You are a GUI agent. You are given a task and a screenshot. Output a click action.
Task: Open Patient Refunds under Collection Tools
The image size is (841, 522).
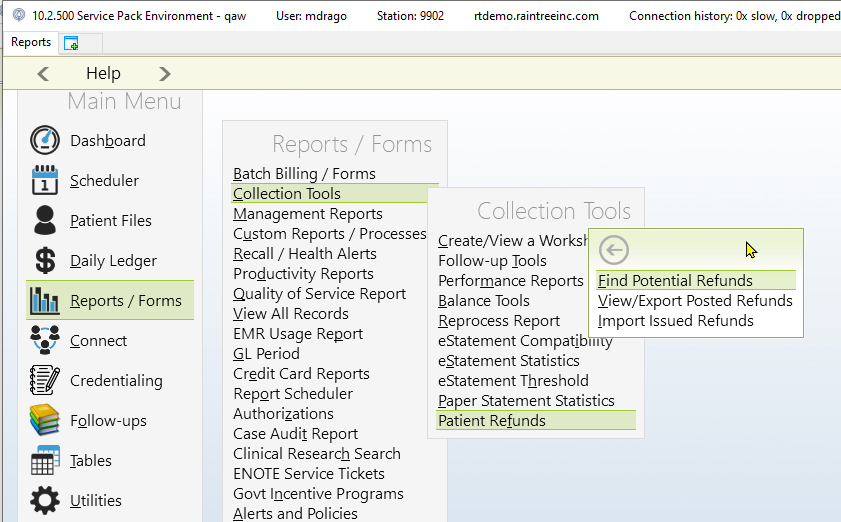pyautogui.click(x=536, y=421)
